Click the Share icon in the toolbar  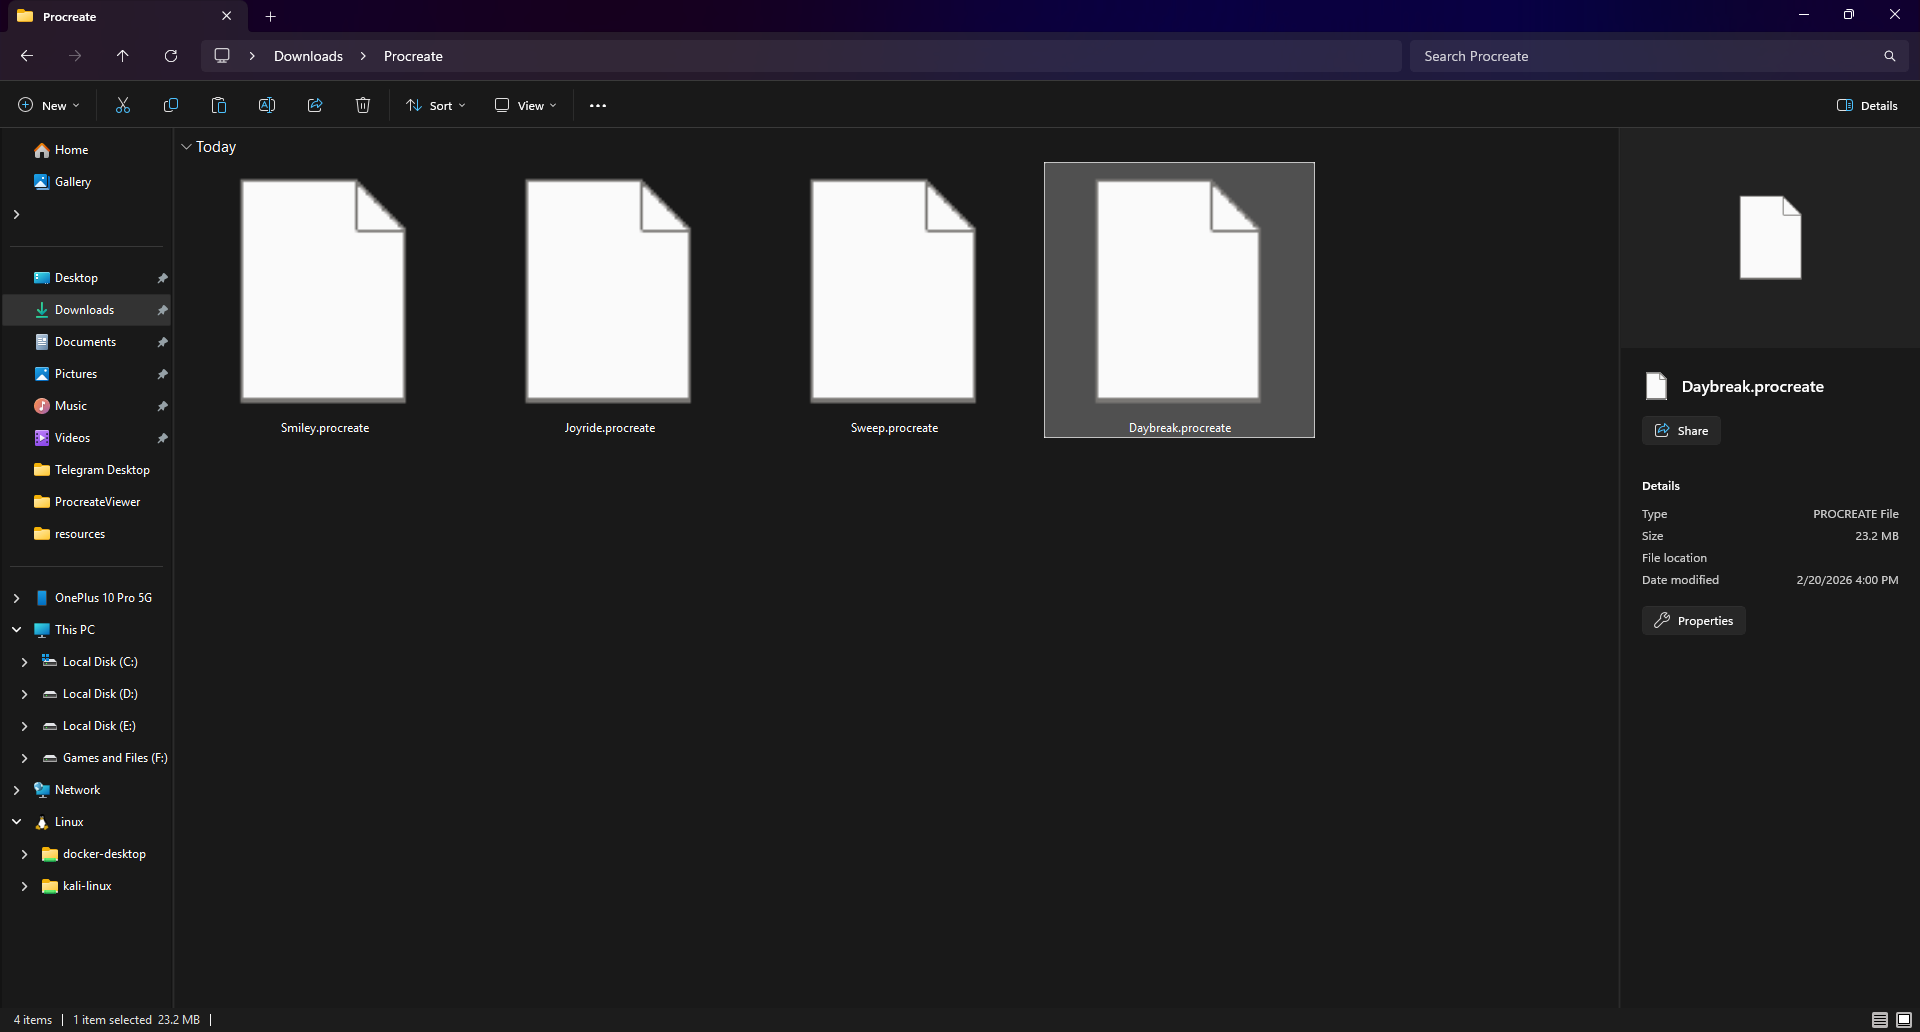click(x=314, y=105)
